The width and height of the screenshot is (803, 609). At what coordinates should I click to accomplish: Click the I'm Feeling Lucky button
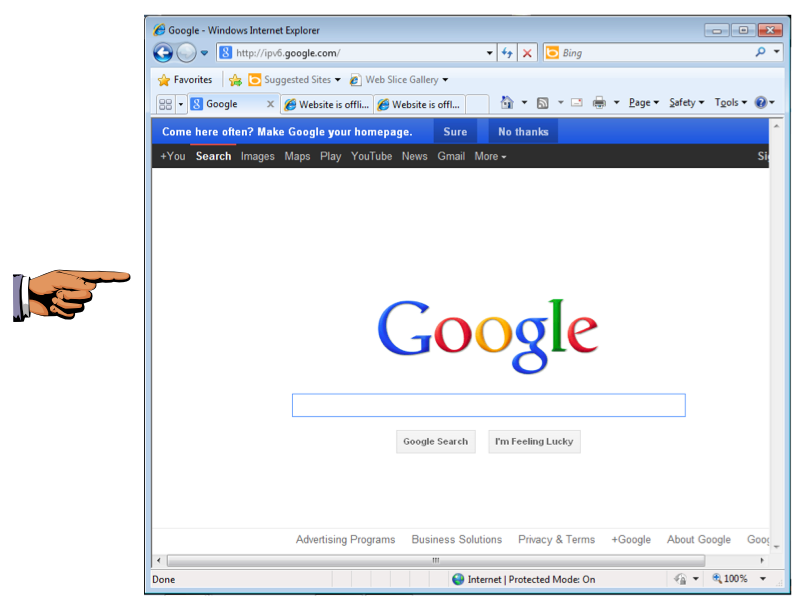[534, 442]
